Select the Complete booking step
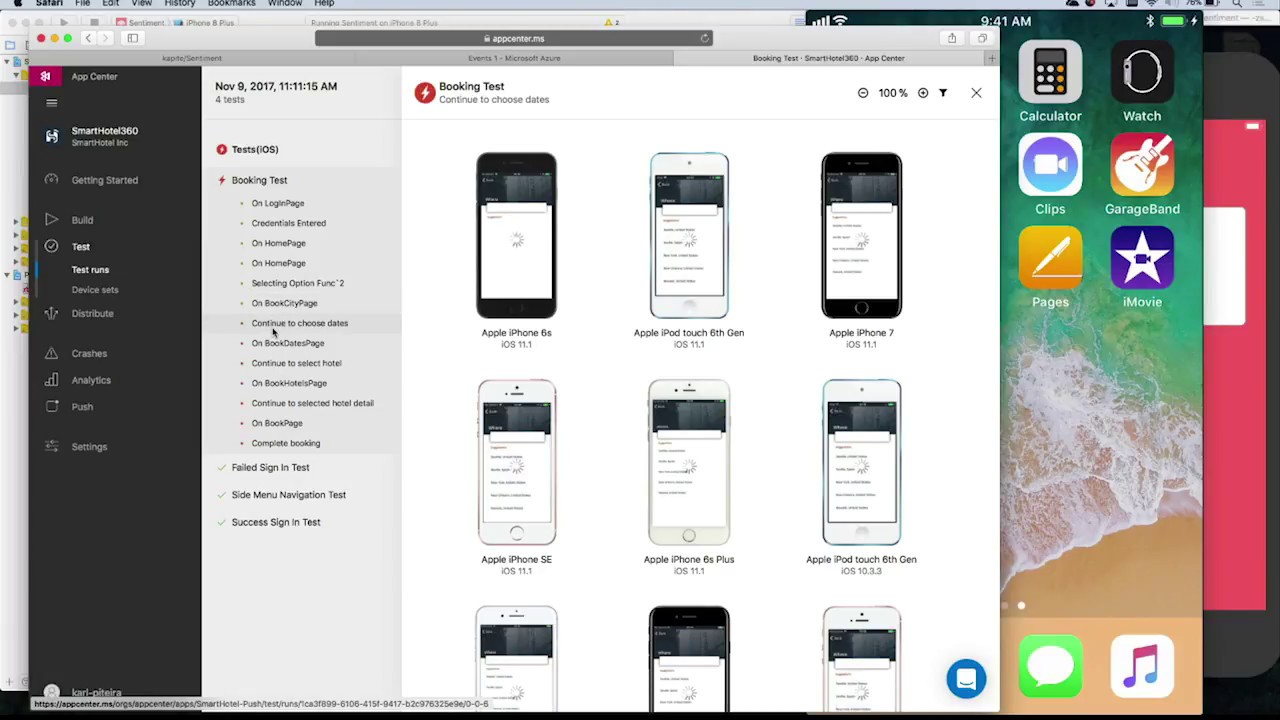The image size is (1280, 720). 286,443
